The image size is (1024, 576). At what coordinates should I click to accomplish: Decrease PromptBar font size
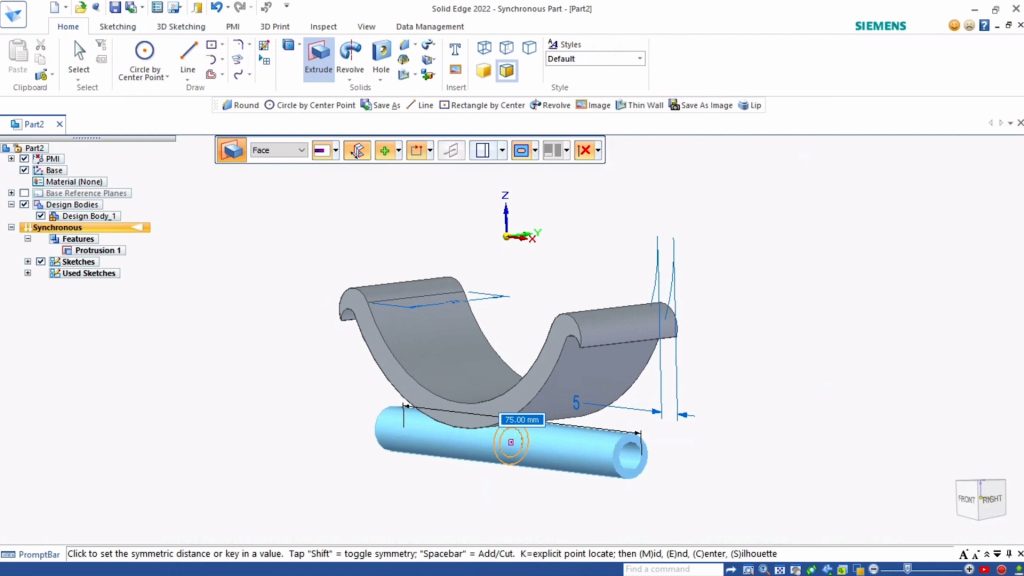(x=974, y=554)
